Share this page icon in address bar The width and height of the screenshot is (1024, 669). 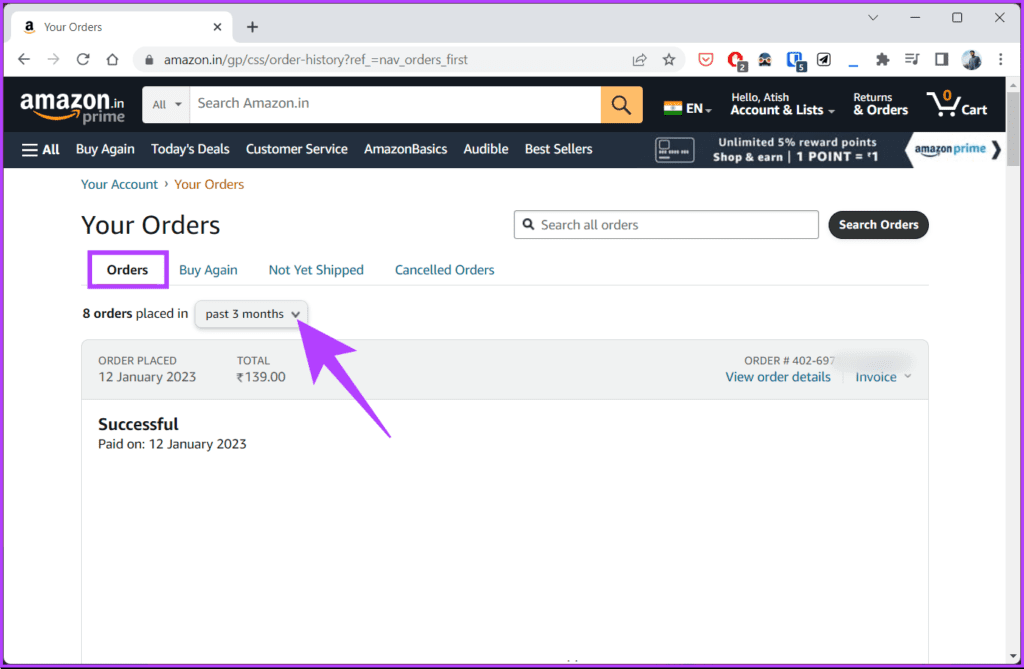pyautogui.click(x=639, y=60)
